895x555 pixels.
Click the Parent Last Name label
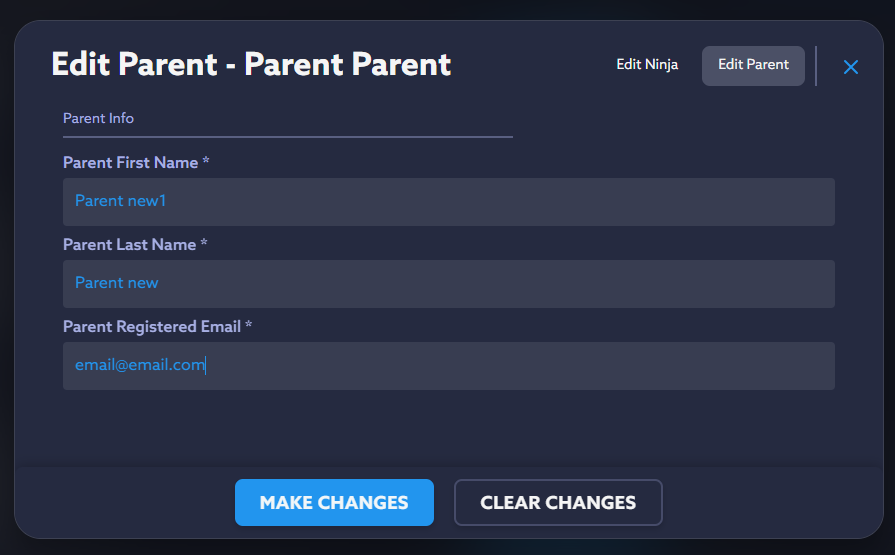[x=129, y=244]
